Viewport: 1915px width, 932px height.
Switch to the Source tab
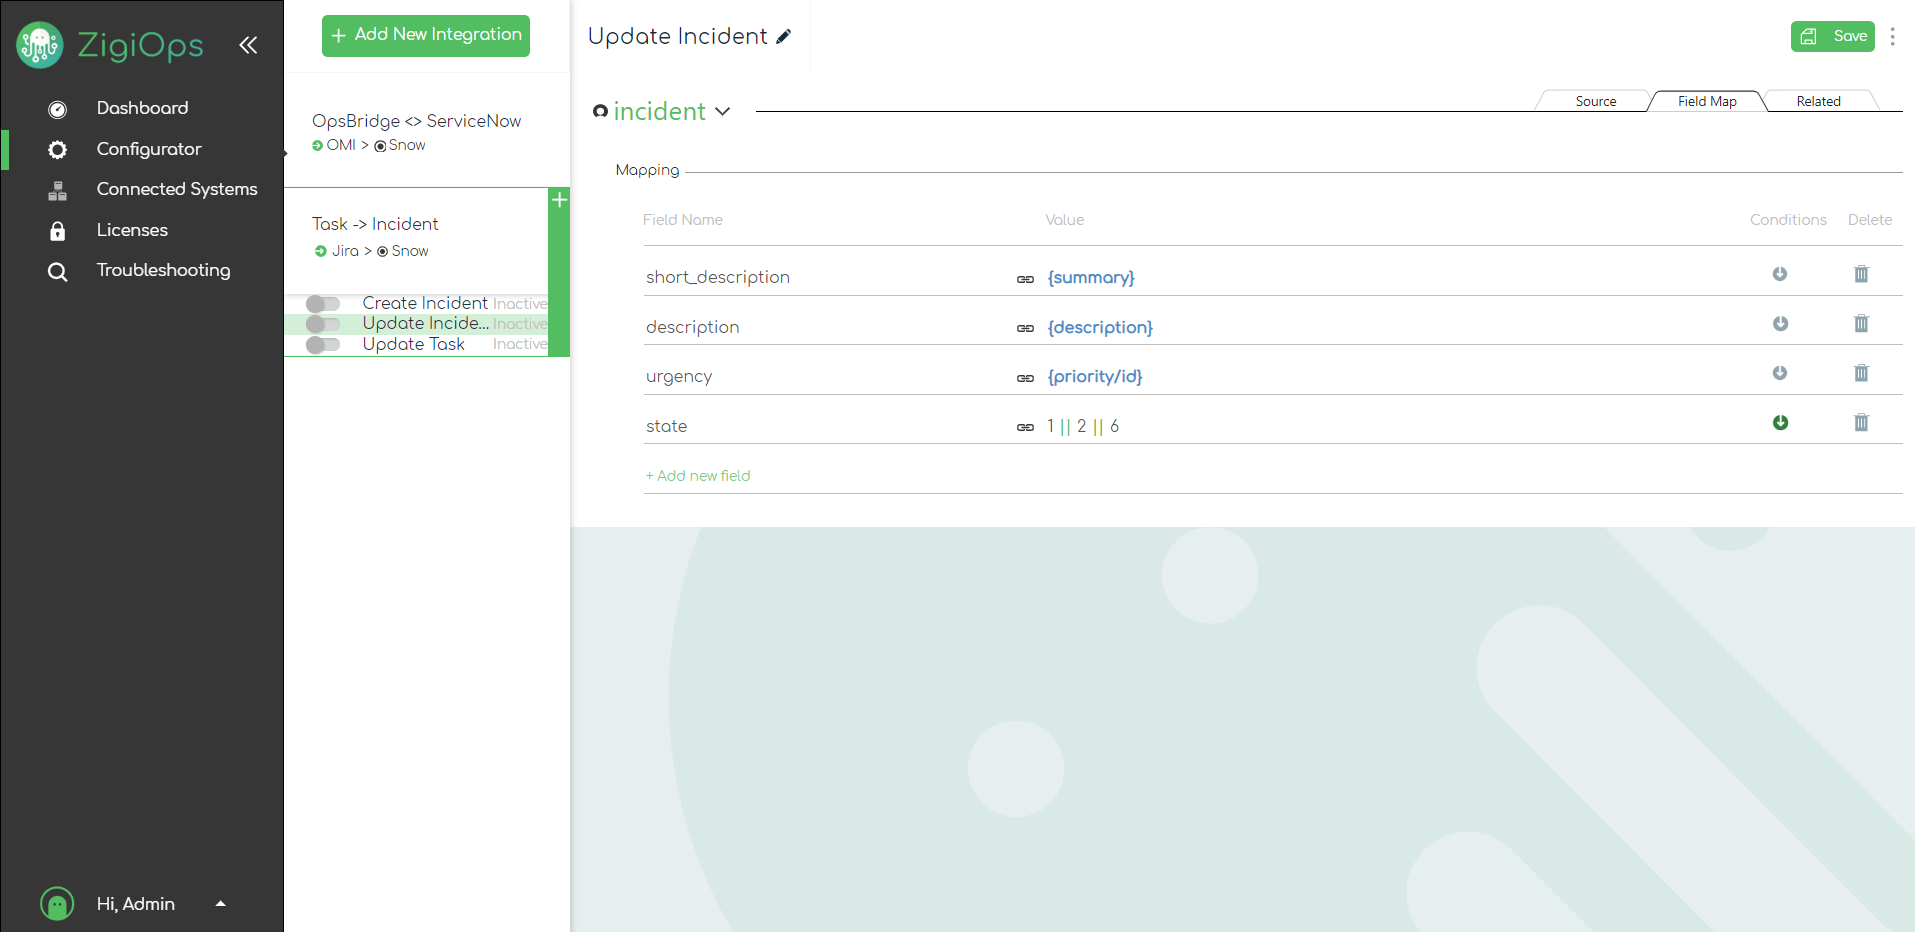click(1595, 101)
